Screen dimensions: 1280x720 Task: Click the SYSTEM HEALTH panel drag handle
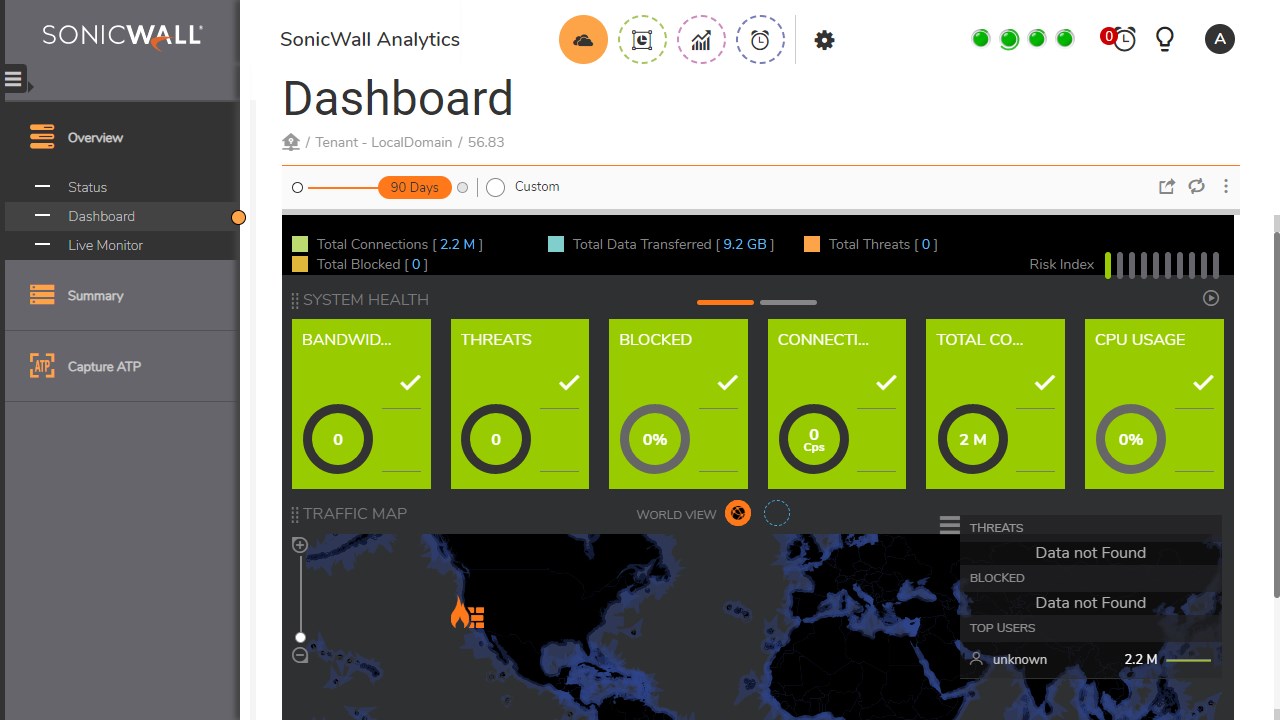[295, 300]
